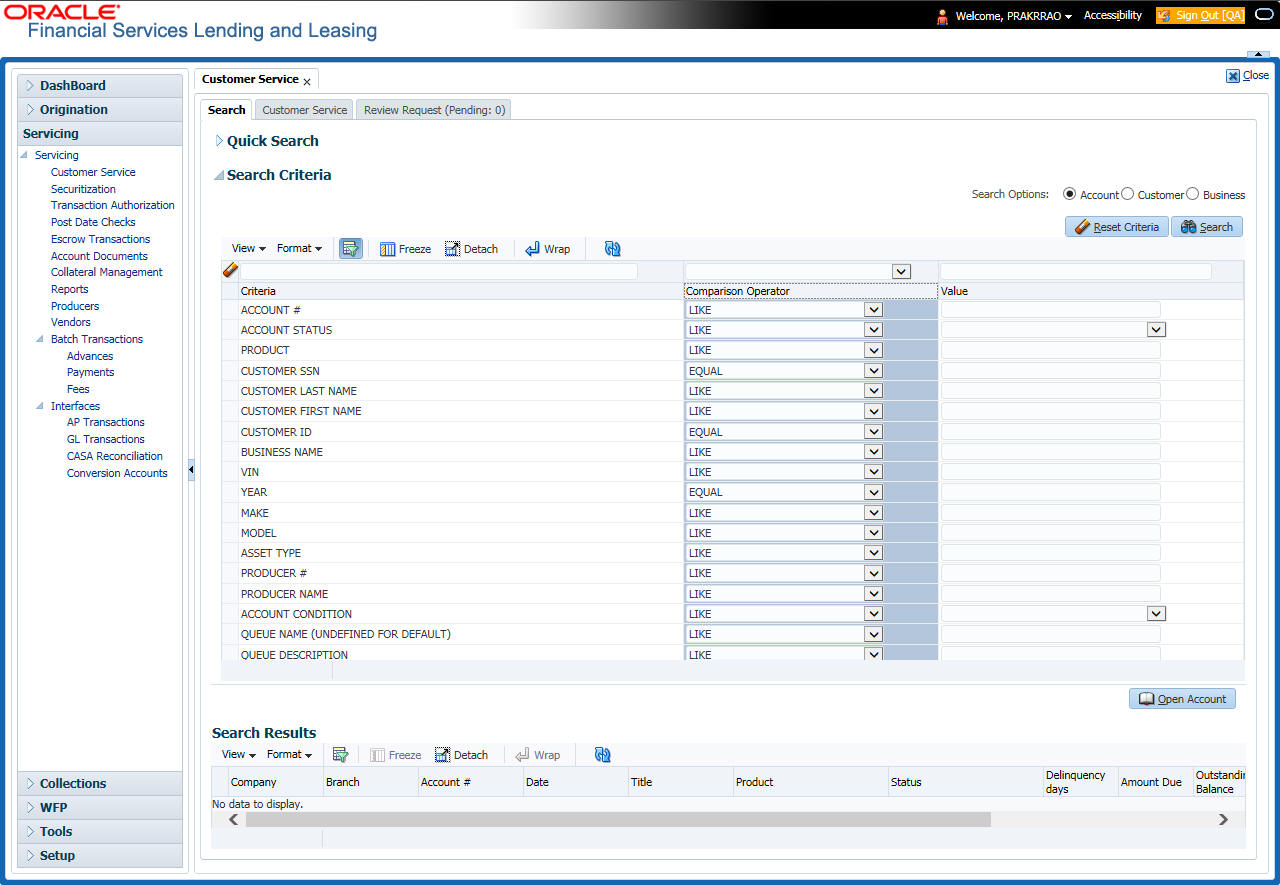Screen dimensions: 1280x885
Task: Open the welcome PRAKRRAO user menu
Action: [x=1014, y=16]
